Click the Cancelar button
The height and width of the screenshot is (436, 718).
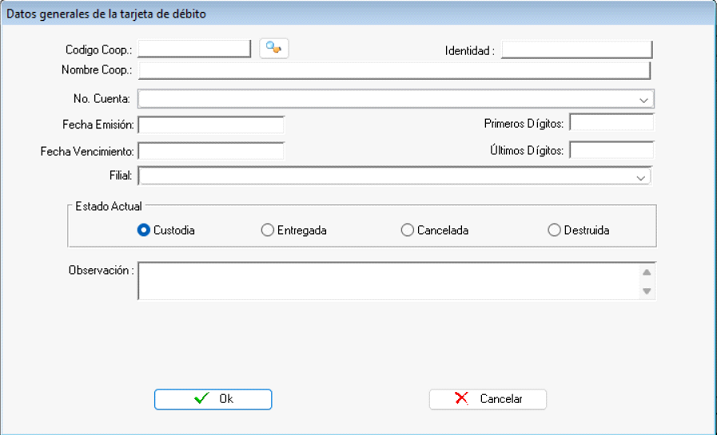click(488, 398)
